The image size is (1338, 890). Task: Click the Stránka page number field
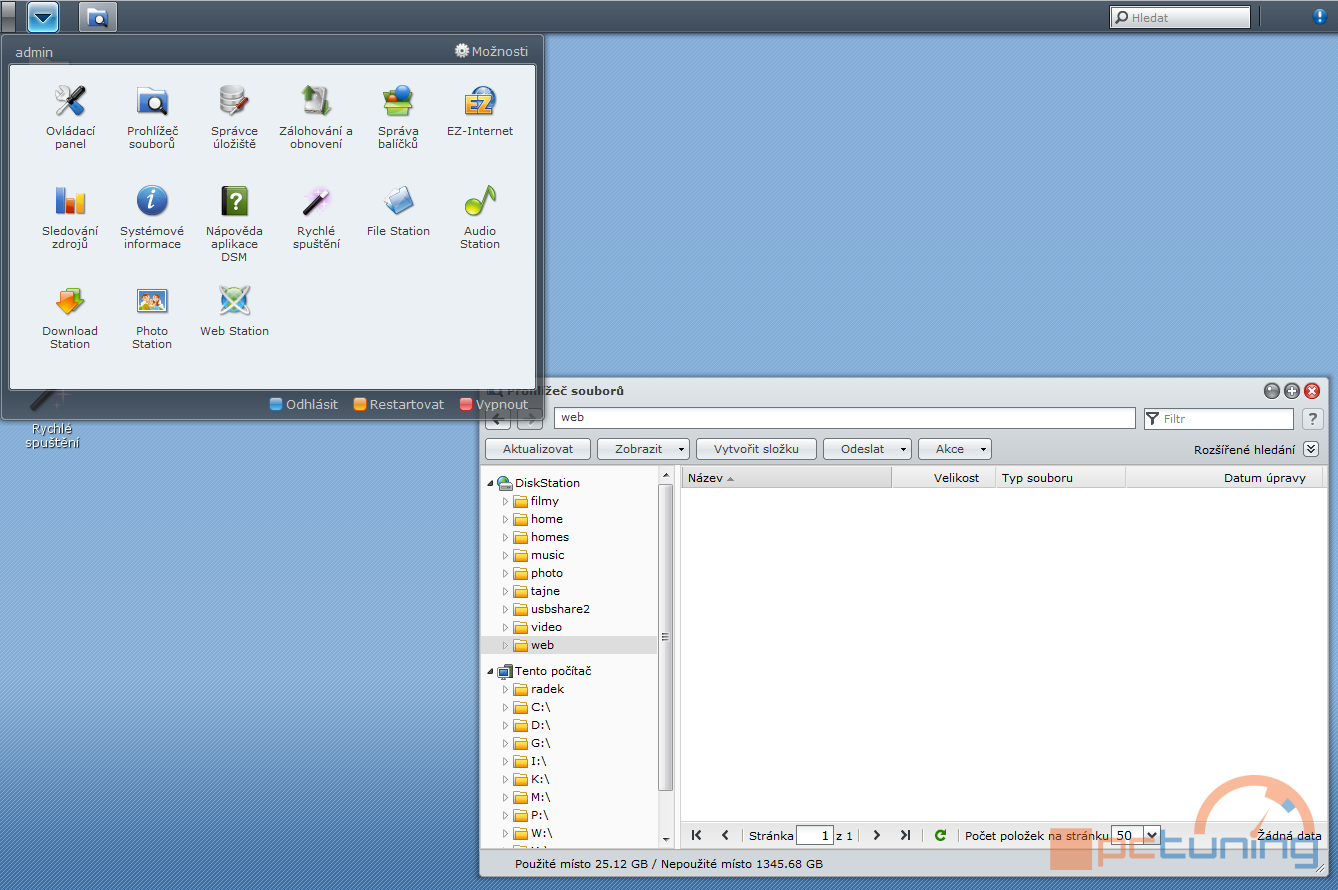[815, 835]
